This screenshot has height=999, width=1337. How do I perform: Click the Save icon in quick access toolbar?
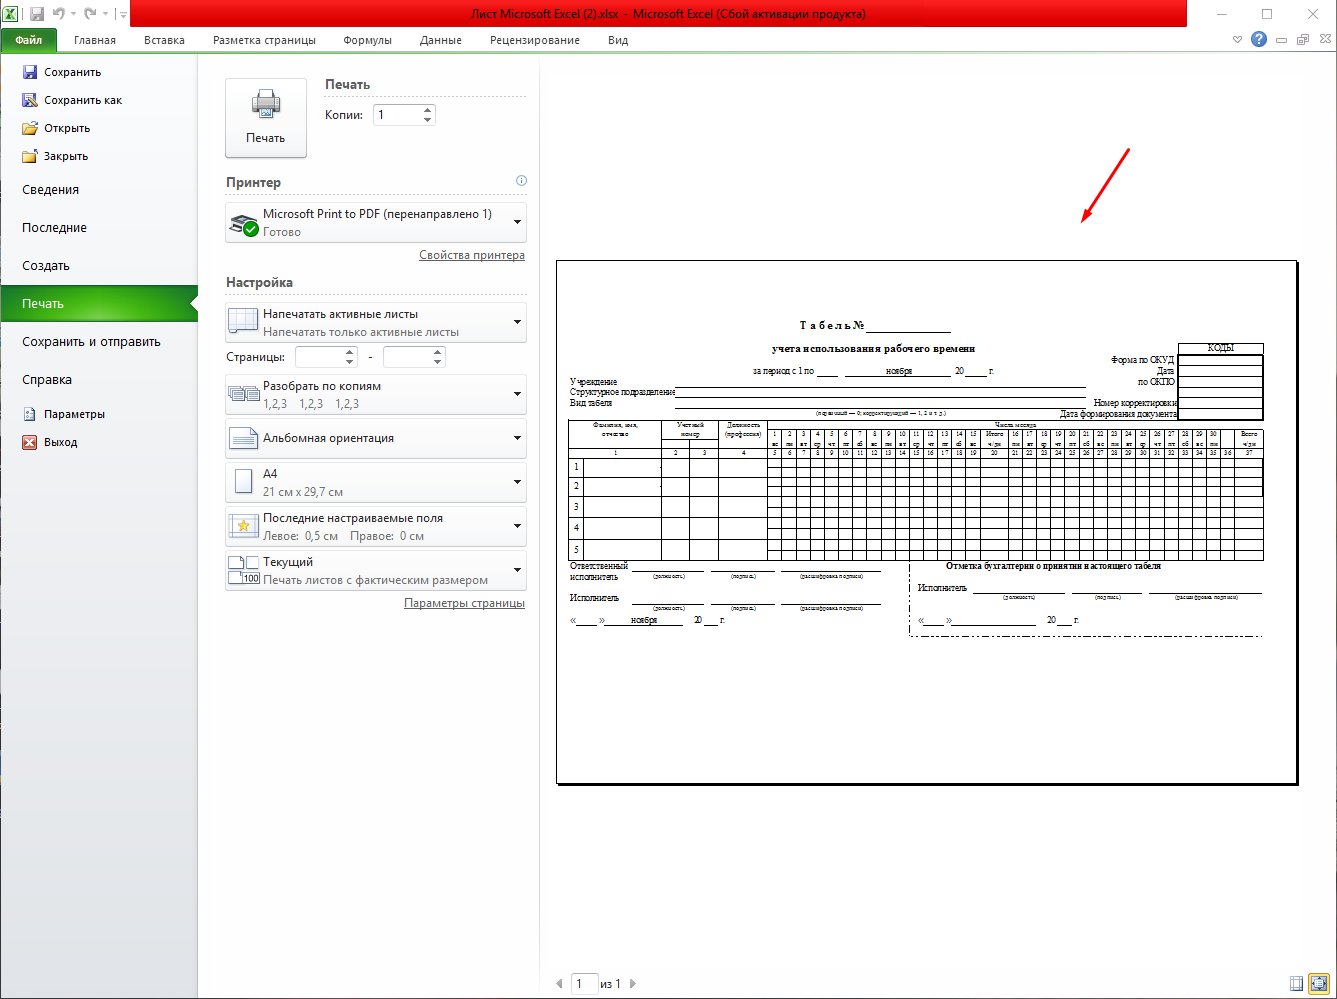[37, 14]
